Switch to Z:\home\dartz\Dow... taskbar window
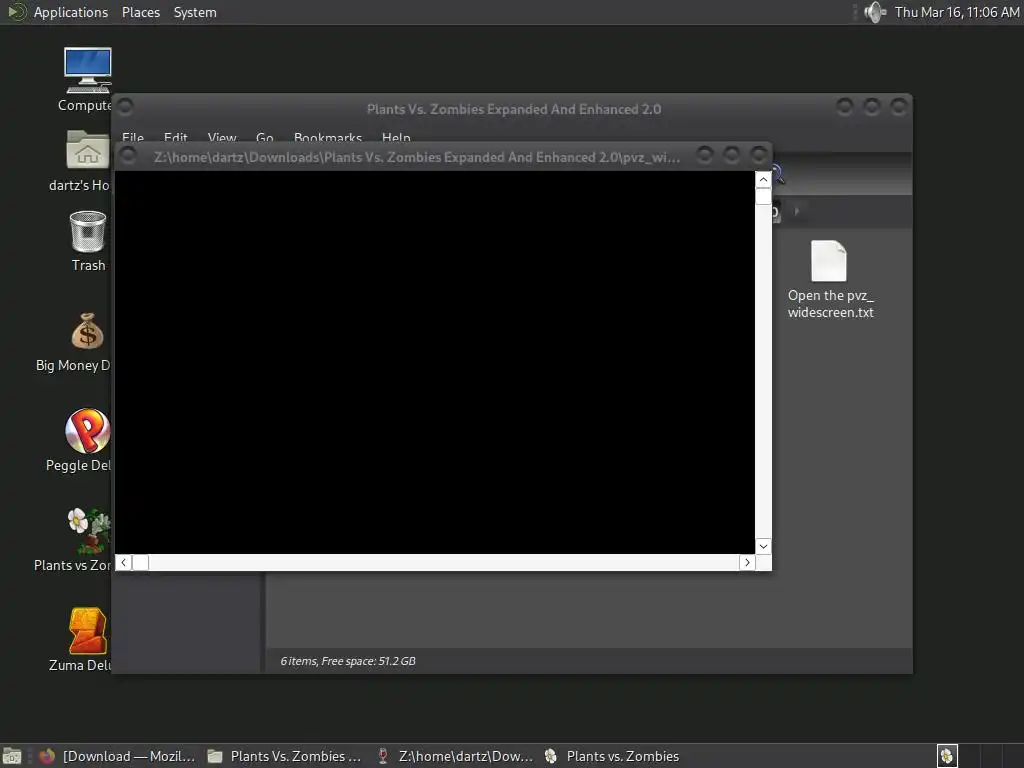Image resolution: width=1024 pixels, height=768 pixels. pos(455,756)
